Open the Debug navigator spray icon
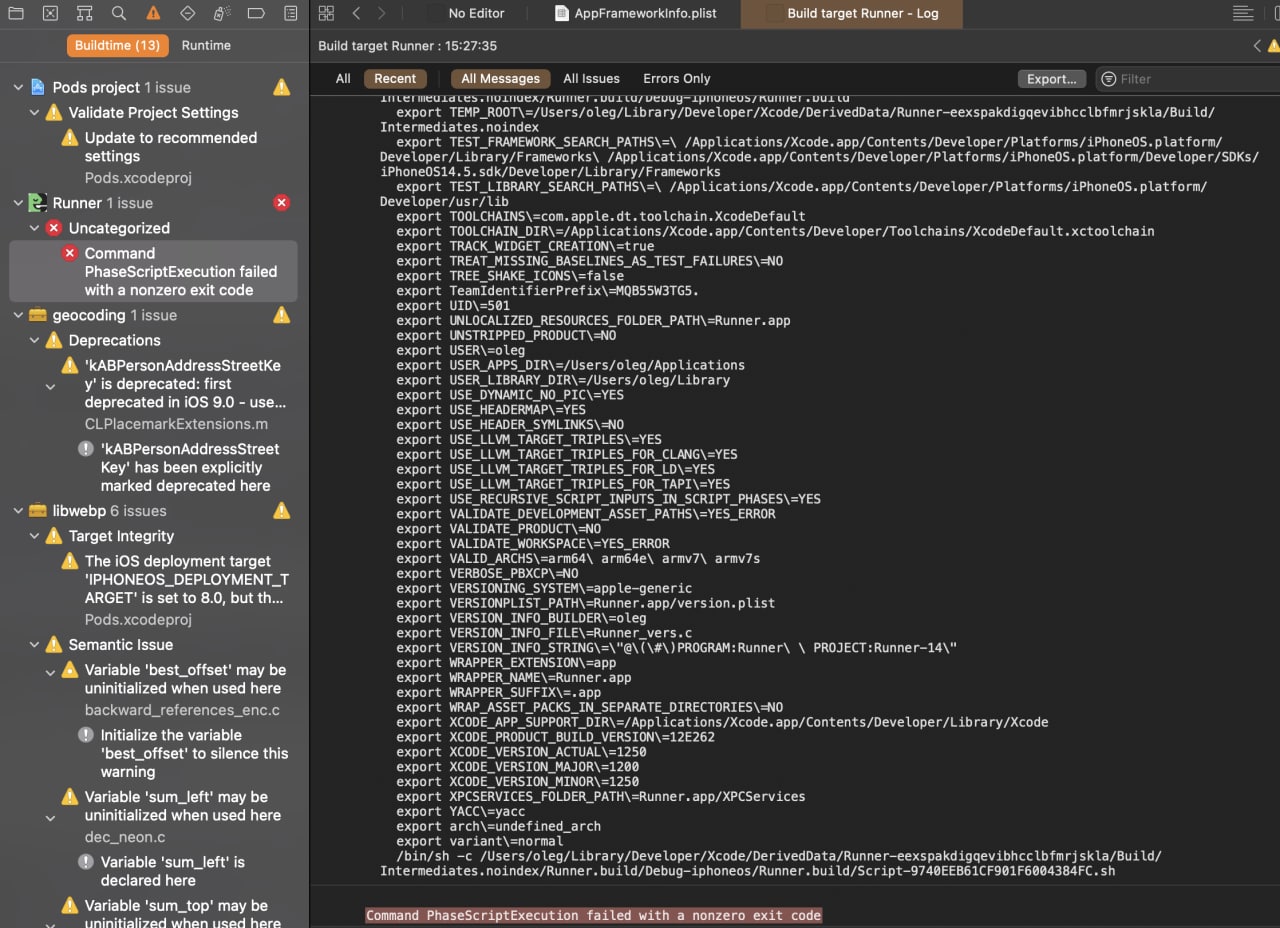1280x928 pixels. (x=222, y=13)
